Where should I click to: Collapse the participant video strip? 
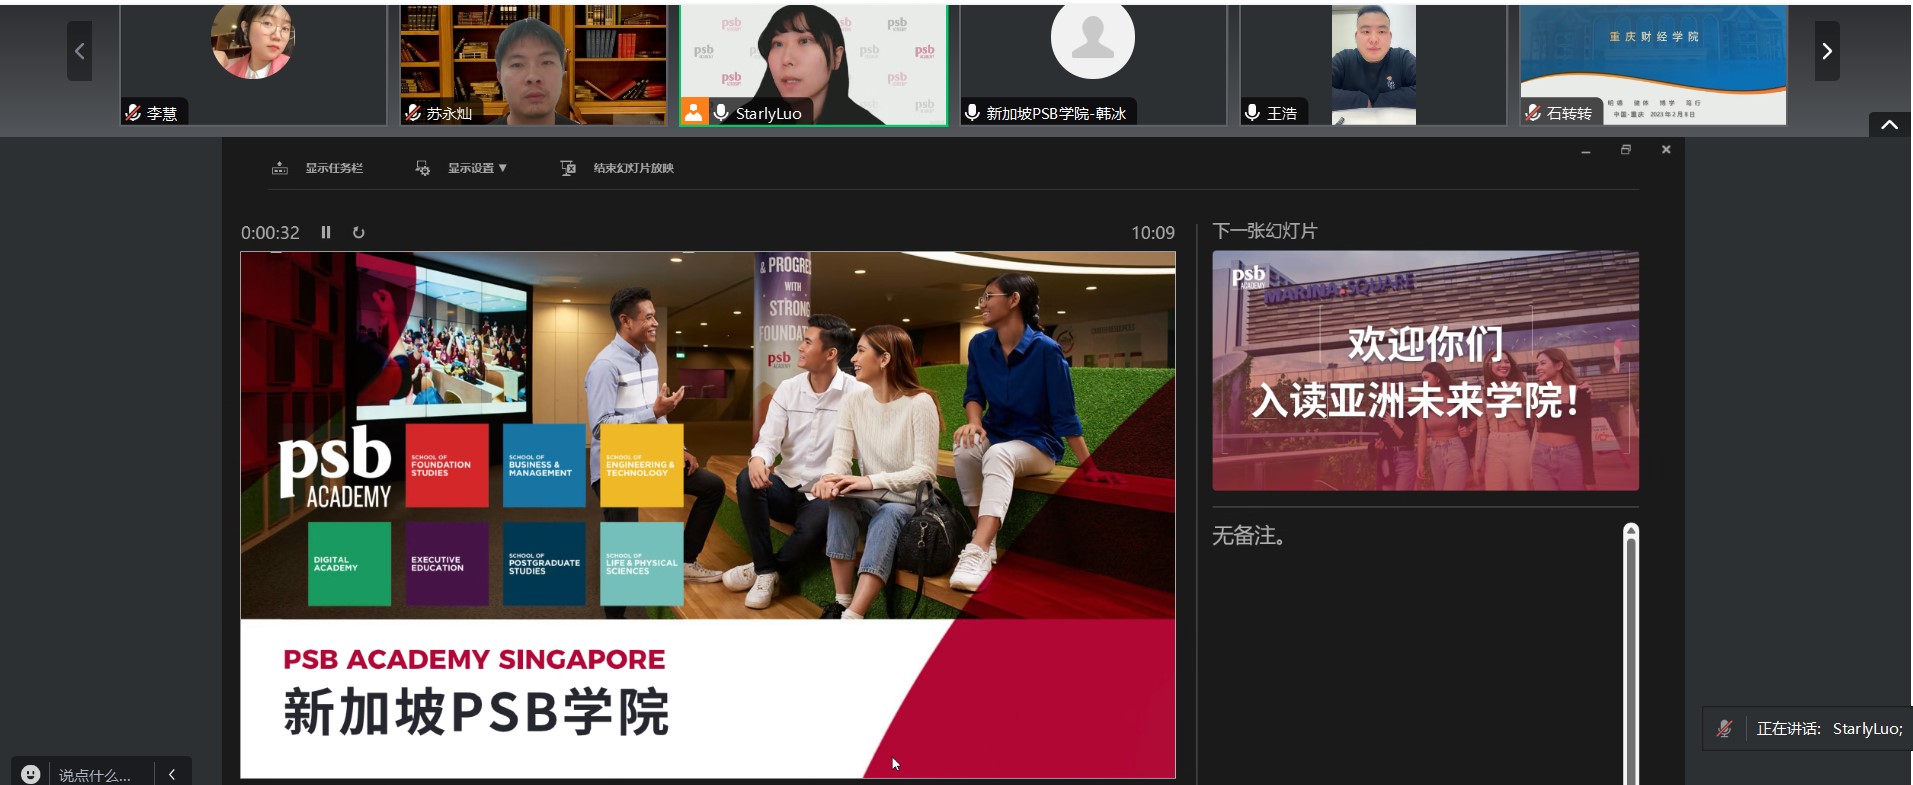pos(1889,125)
